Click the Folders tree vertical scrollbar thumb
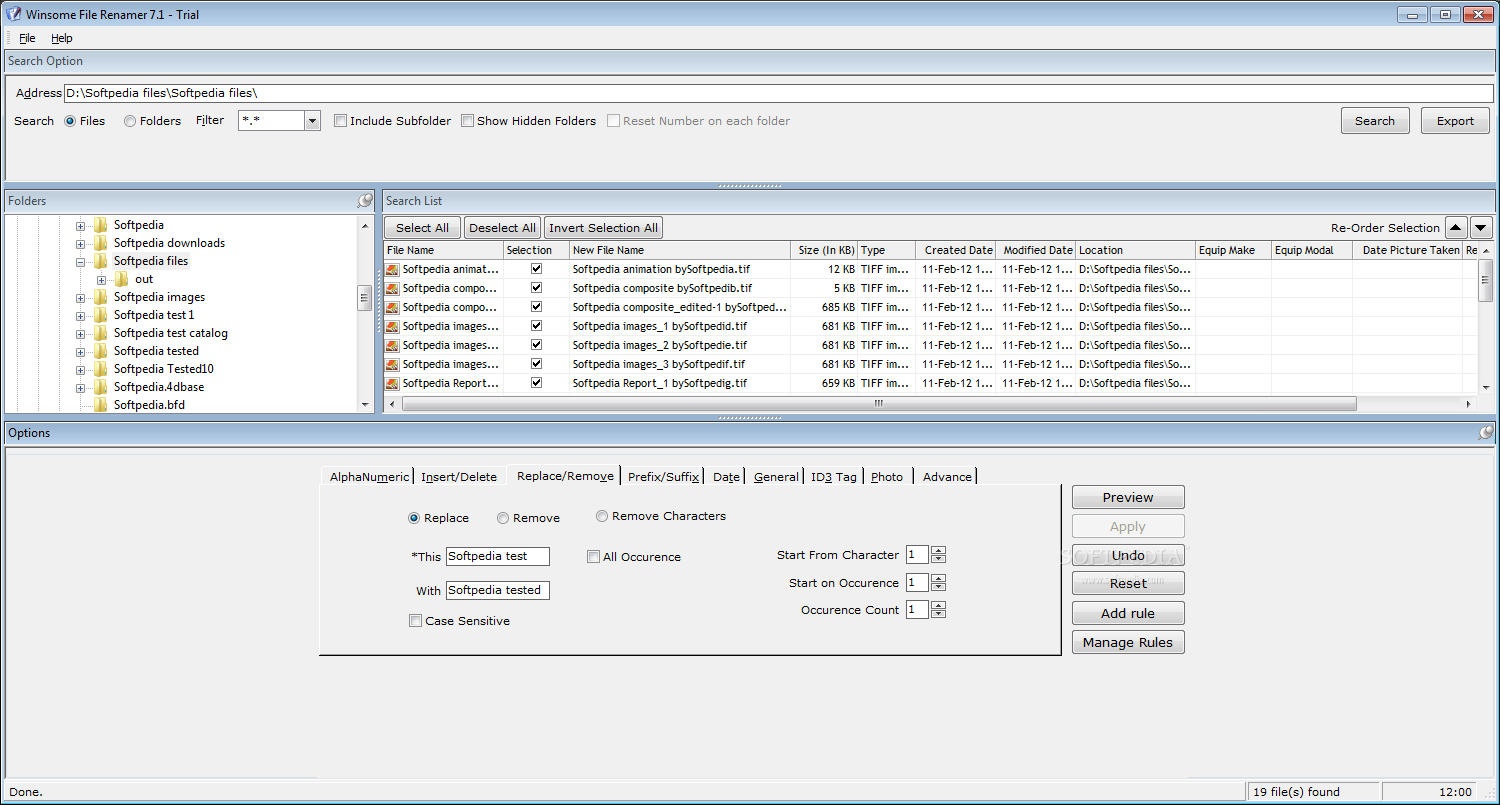 point(365,298)
